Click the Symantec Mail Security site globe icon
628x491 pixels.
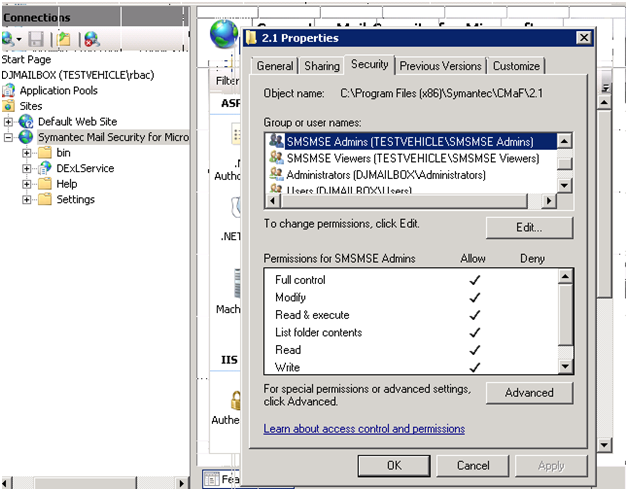coord(26,137)
